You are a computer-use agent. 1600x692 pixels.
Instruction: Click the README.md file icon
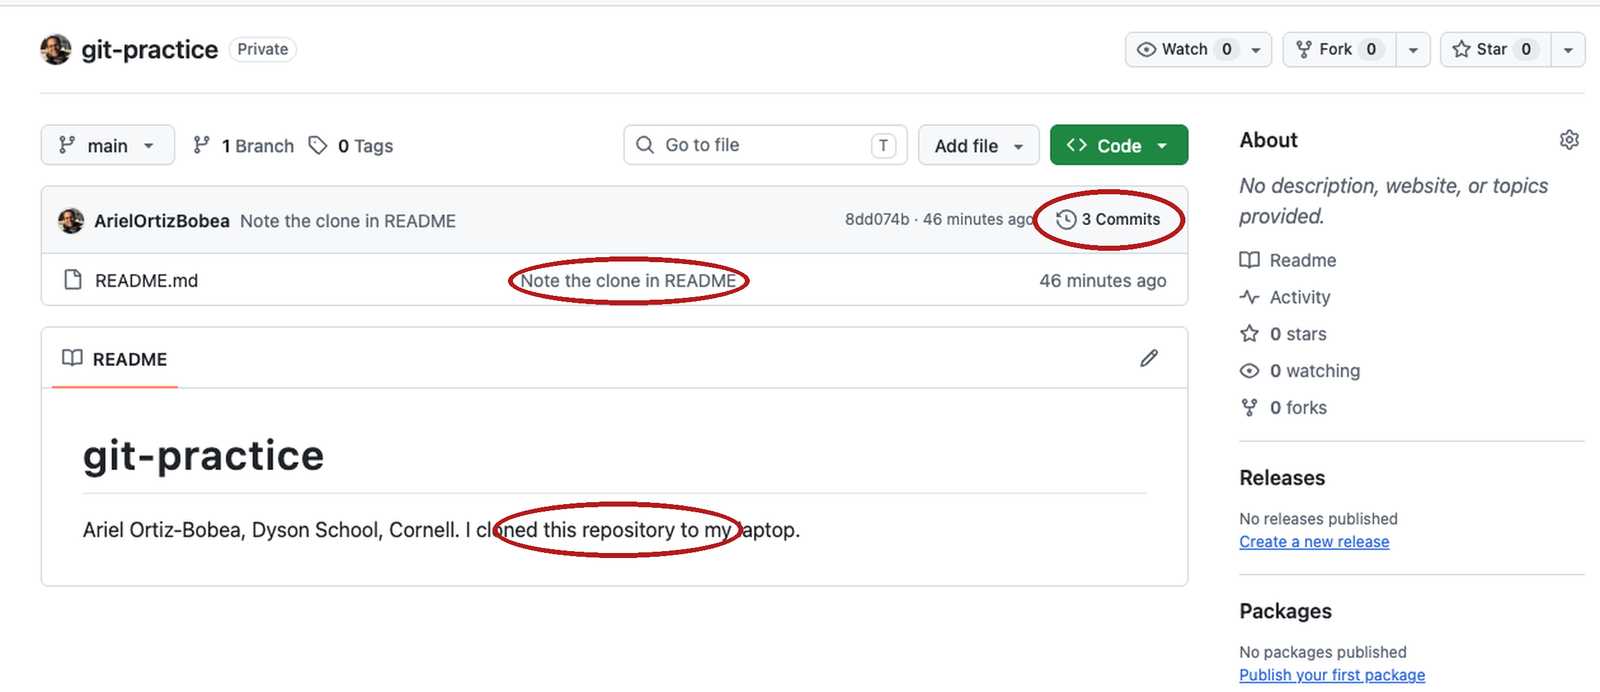click(72, 280)
